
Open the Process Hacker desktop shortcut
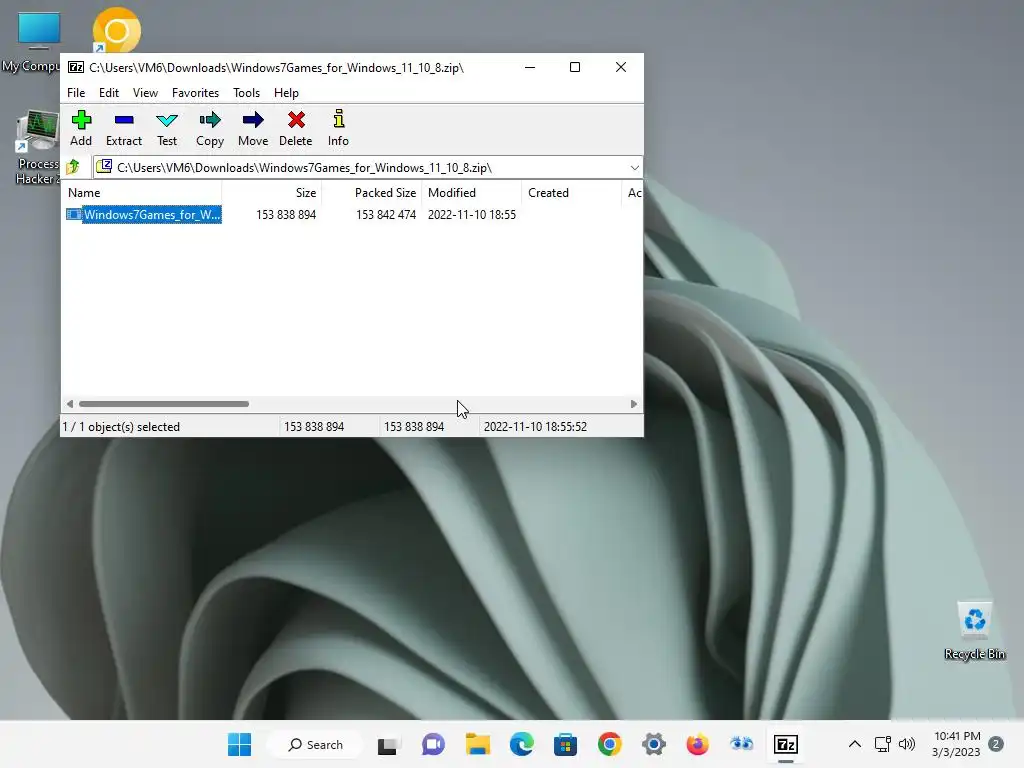[x=38, y=148]
